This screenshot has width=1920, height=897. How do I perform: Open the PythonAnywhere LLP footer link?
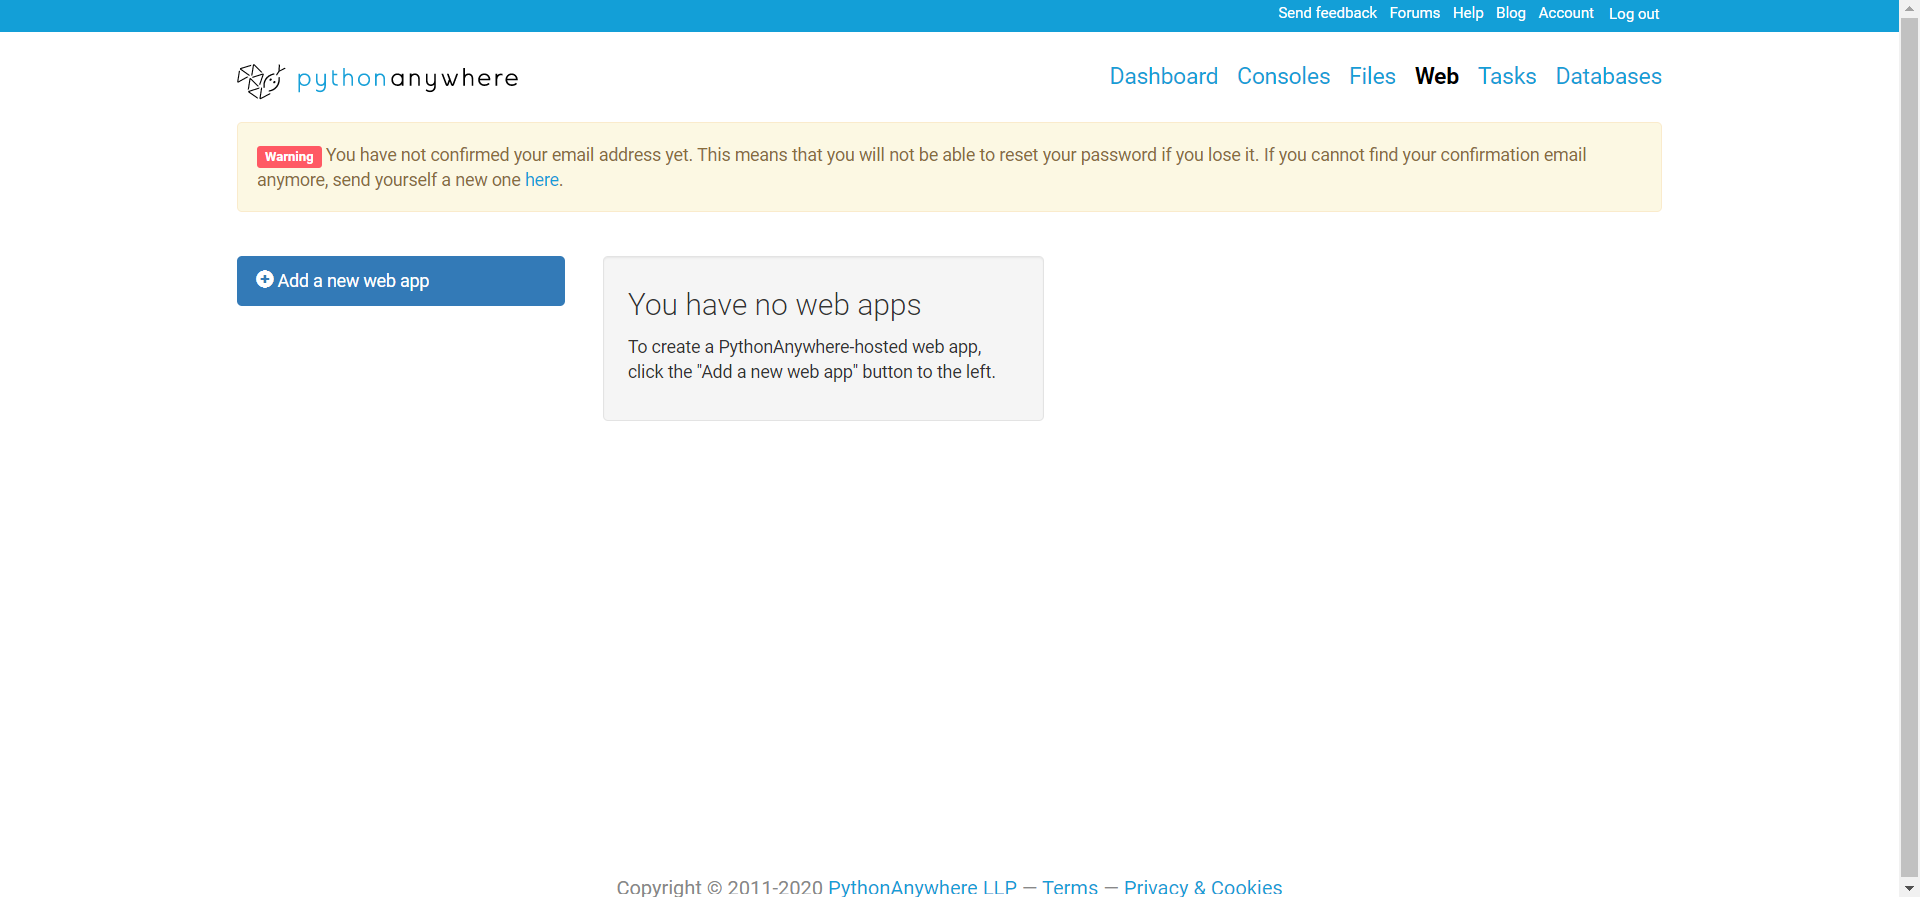tap(922, 887)
